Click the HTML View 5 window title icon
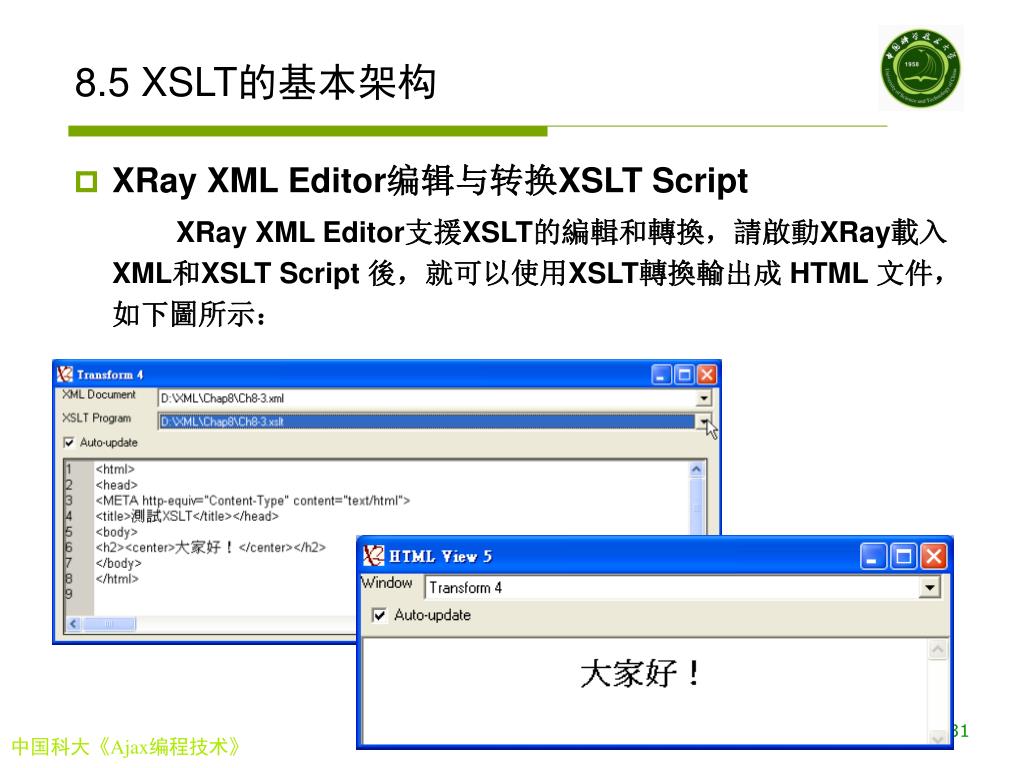 pos(374,556)
